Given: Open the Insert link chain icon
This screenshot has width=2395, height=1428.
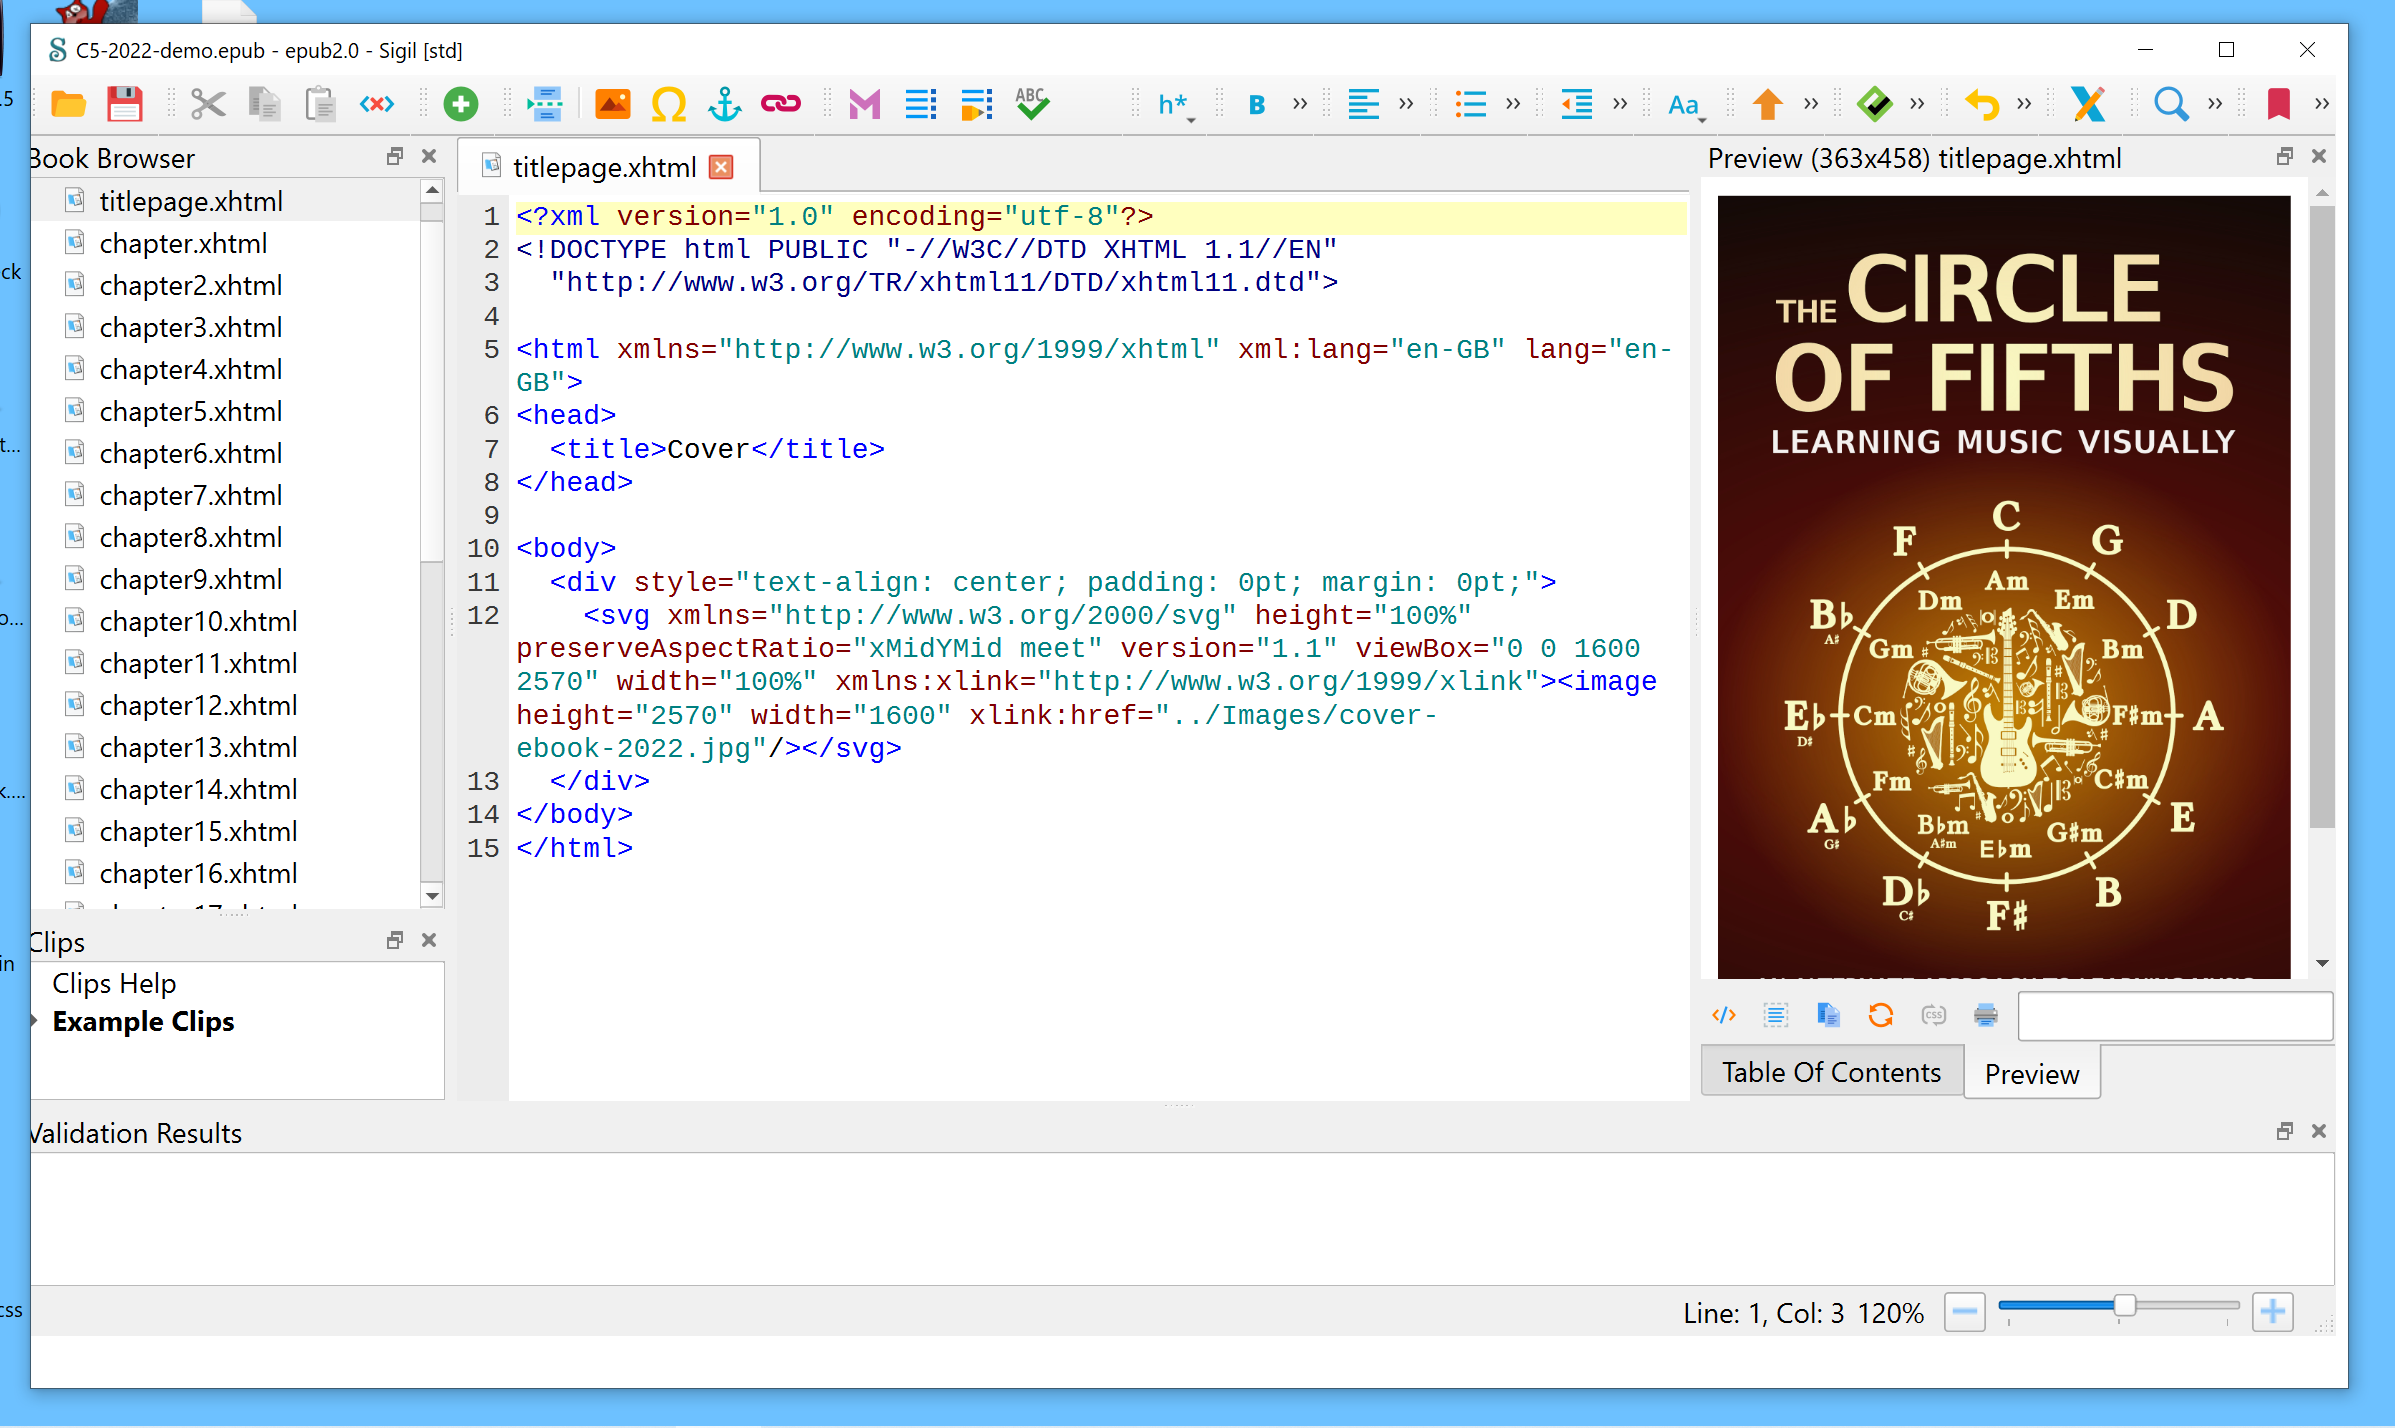Looking at the screenshot, I should [x=780, y=104].
